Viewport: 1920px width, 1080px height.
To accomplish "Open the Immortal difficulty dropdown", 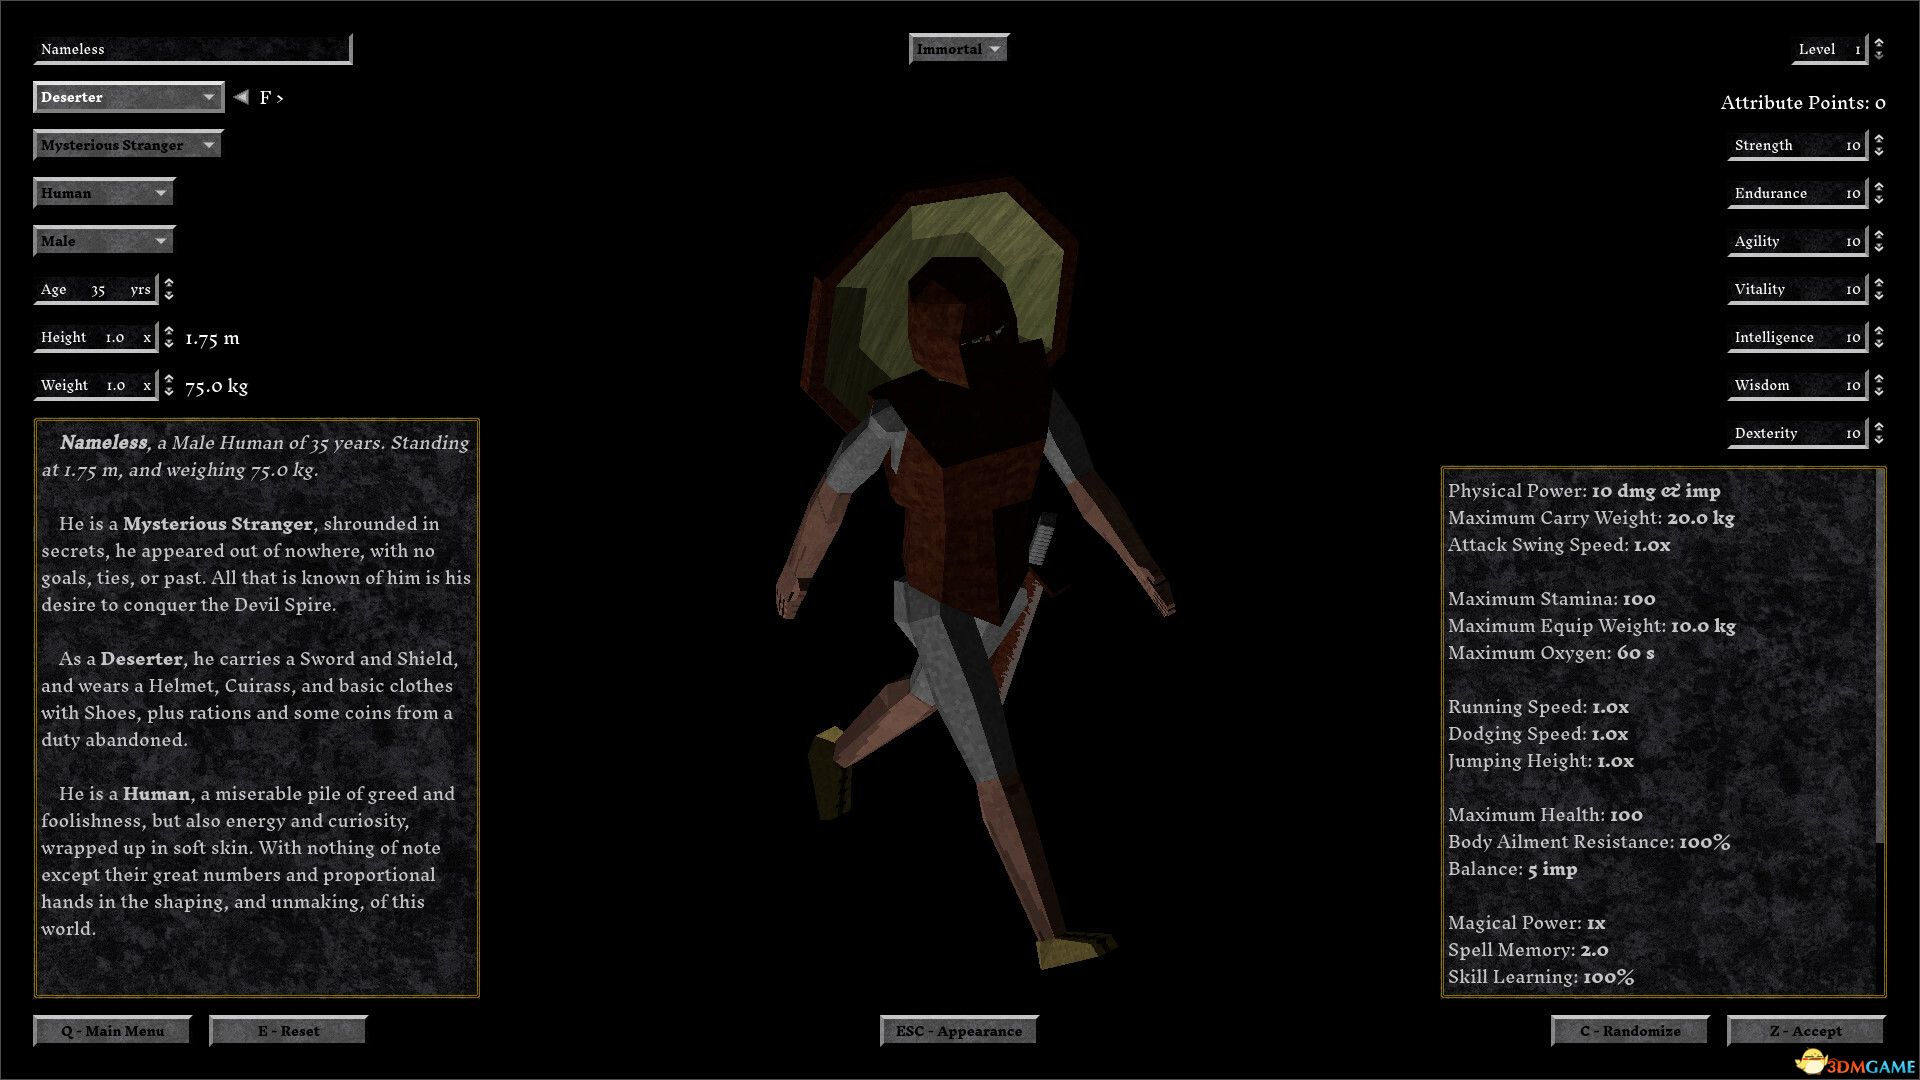I will click(x=958, y=49).
